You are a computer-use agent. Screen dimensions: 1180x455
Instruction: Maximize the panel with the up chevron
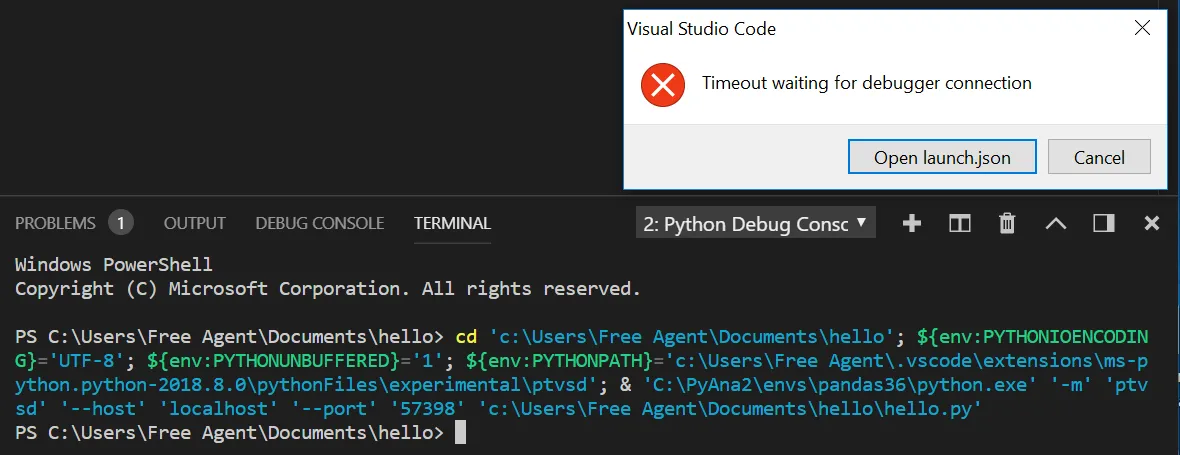click(1056, 223)
